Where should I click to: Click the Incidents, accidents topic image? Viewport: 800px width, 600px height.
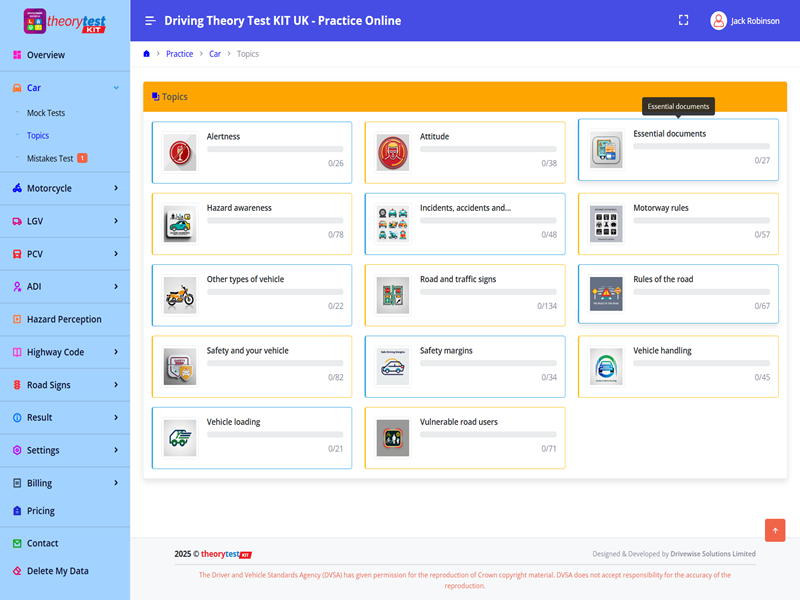pyautogui.click(x=393, y=223)
